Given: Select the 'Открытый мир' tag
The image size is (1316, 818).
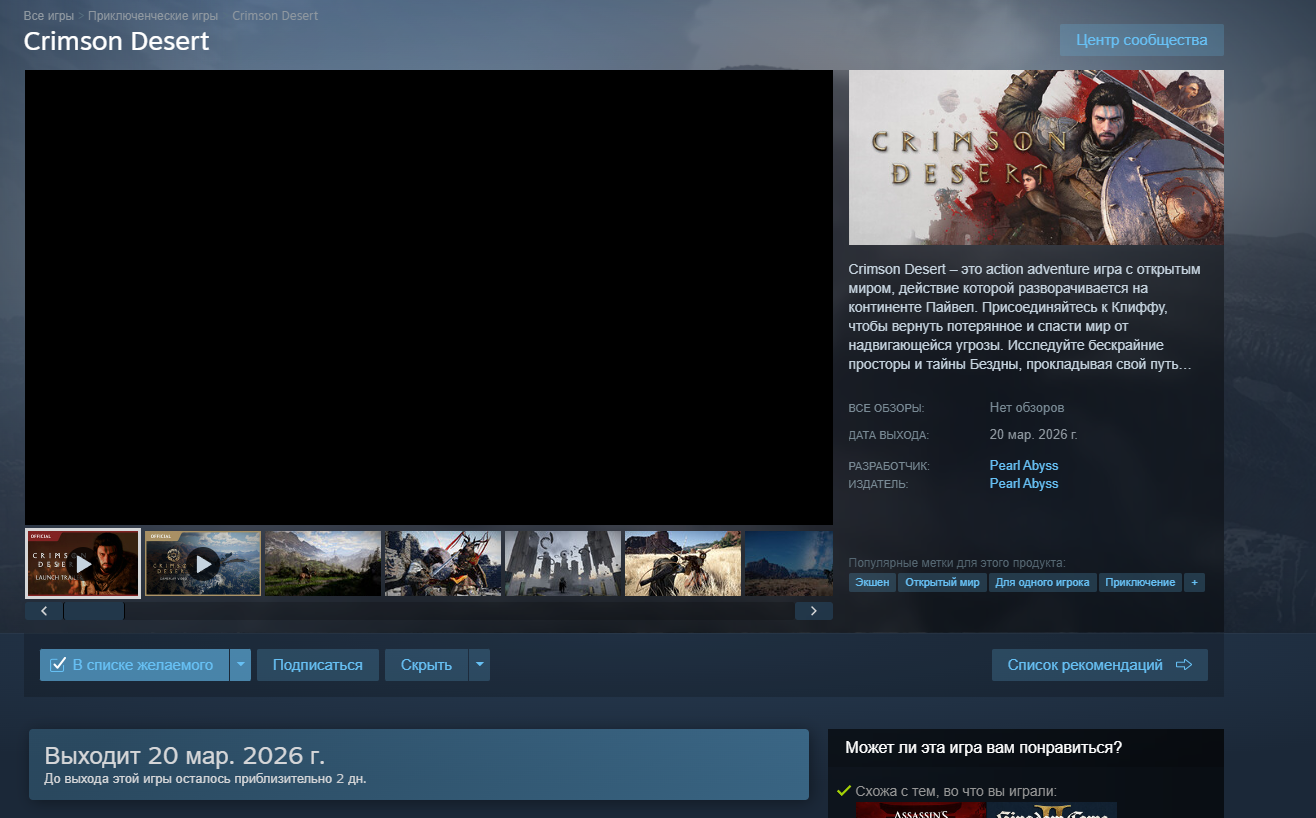Looking at the screenshot, I should coord(942,582).
